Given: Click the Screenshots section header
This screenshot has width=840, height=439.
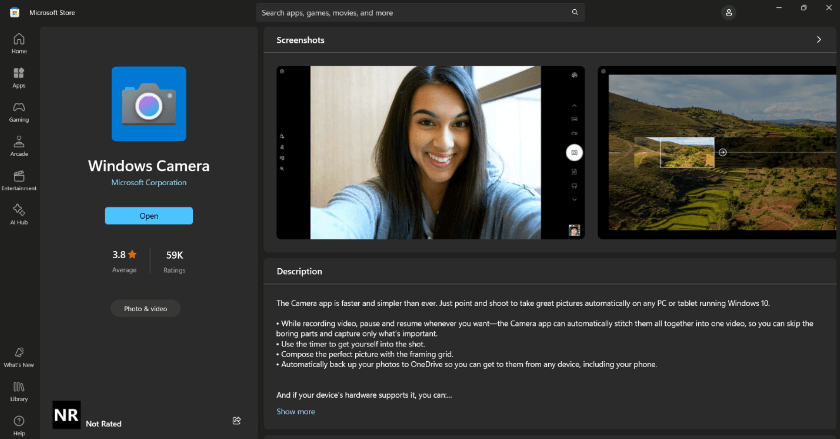Looking at the screenshot, I should 301,40.
